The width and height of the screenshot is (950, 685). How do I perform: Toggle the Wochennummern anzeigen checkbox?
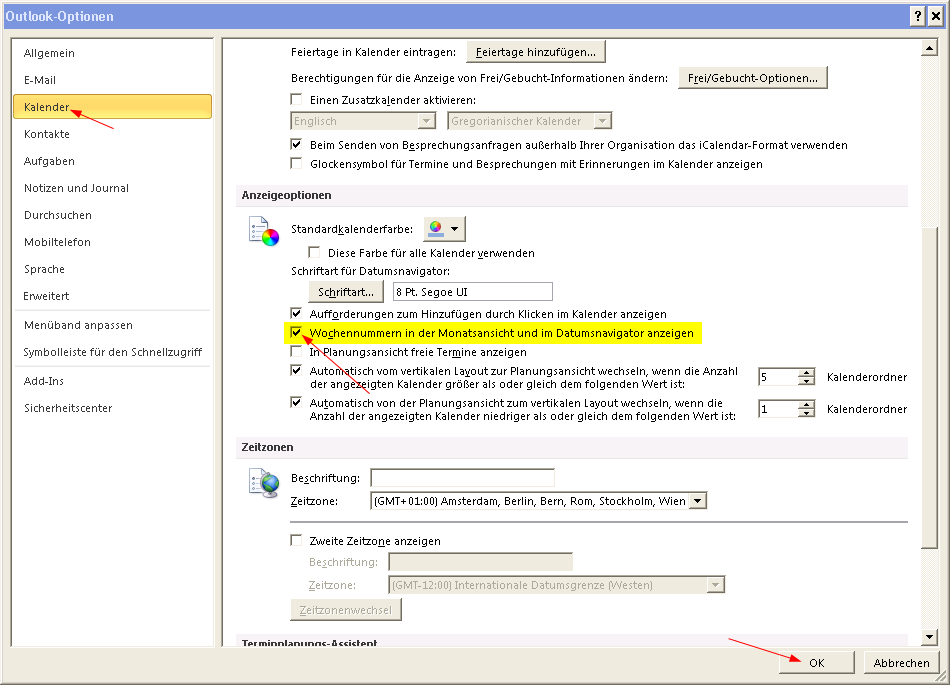(296, 333)
